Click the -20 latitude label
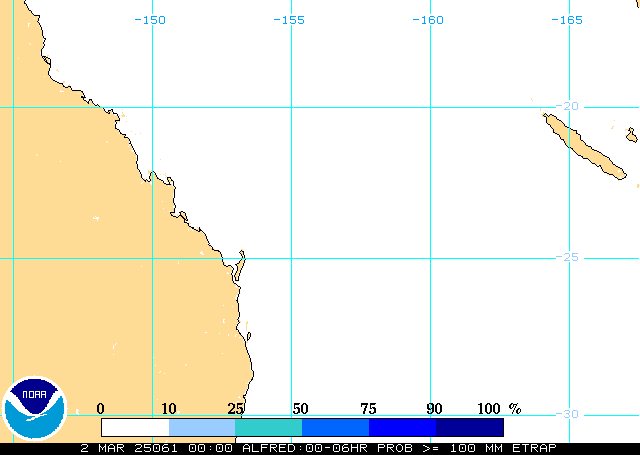The width and height of the screenshot is (640, 455). tap(567, 106)
